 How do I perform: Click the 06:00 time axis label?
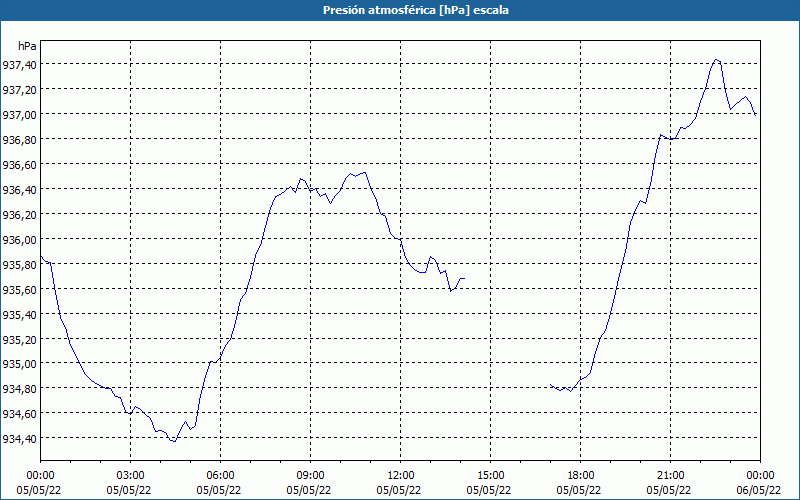220,476
